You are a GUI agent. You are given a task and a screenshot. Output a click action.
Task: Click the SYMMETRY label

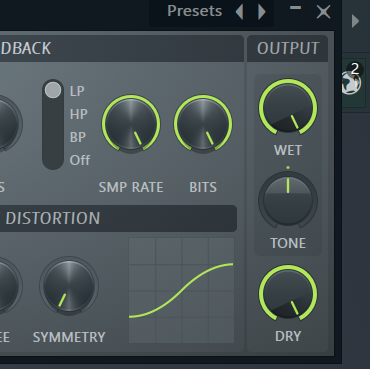(69, 337)
